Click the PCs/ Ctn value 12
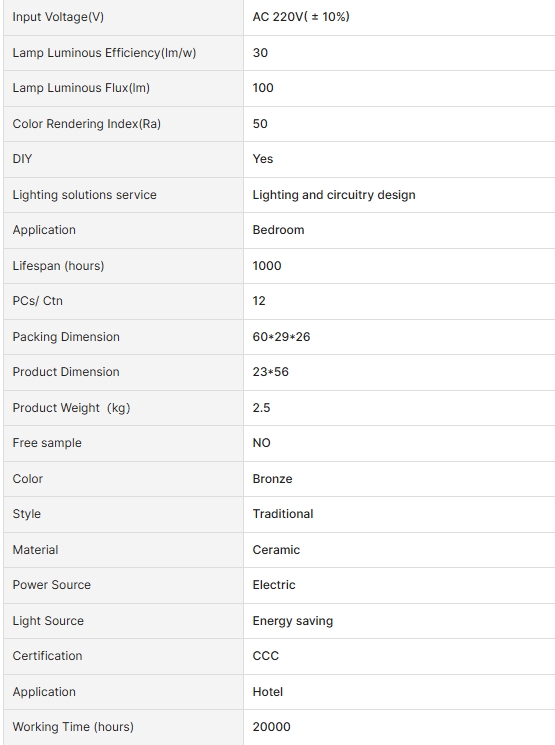Screen dimensions: 555x745 pyautogui.click(x=259, y=301)
